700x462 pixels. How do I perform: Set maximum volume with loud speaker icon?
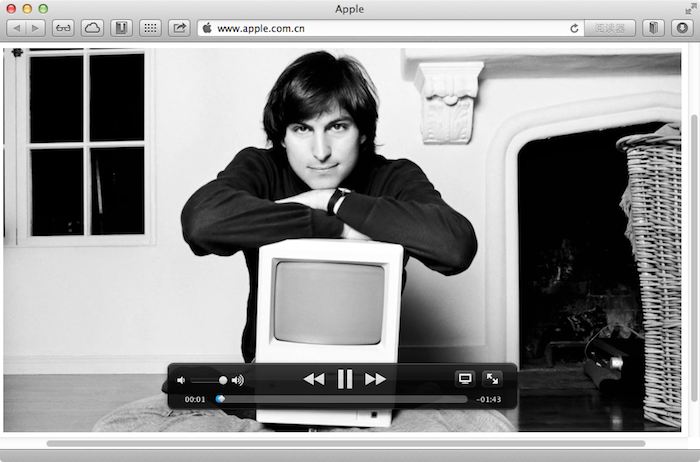coord(238,380)
